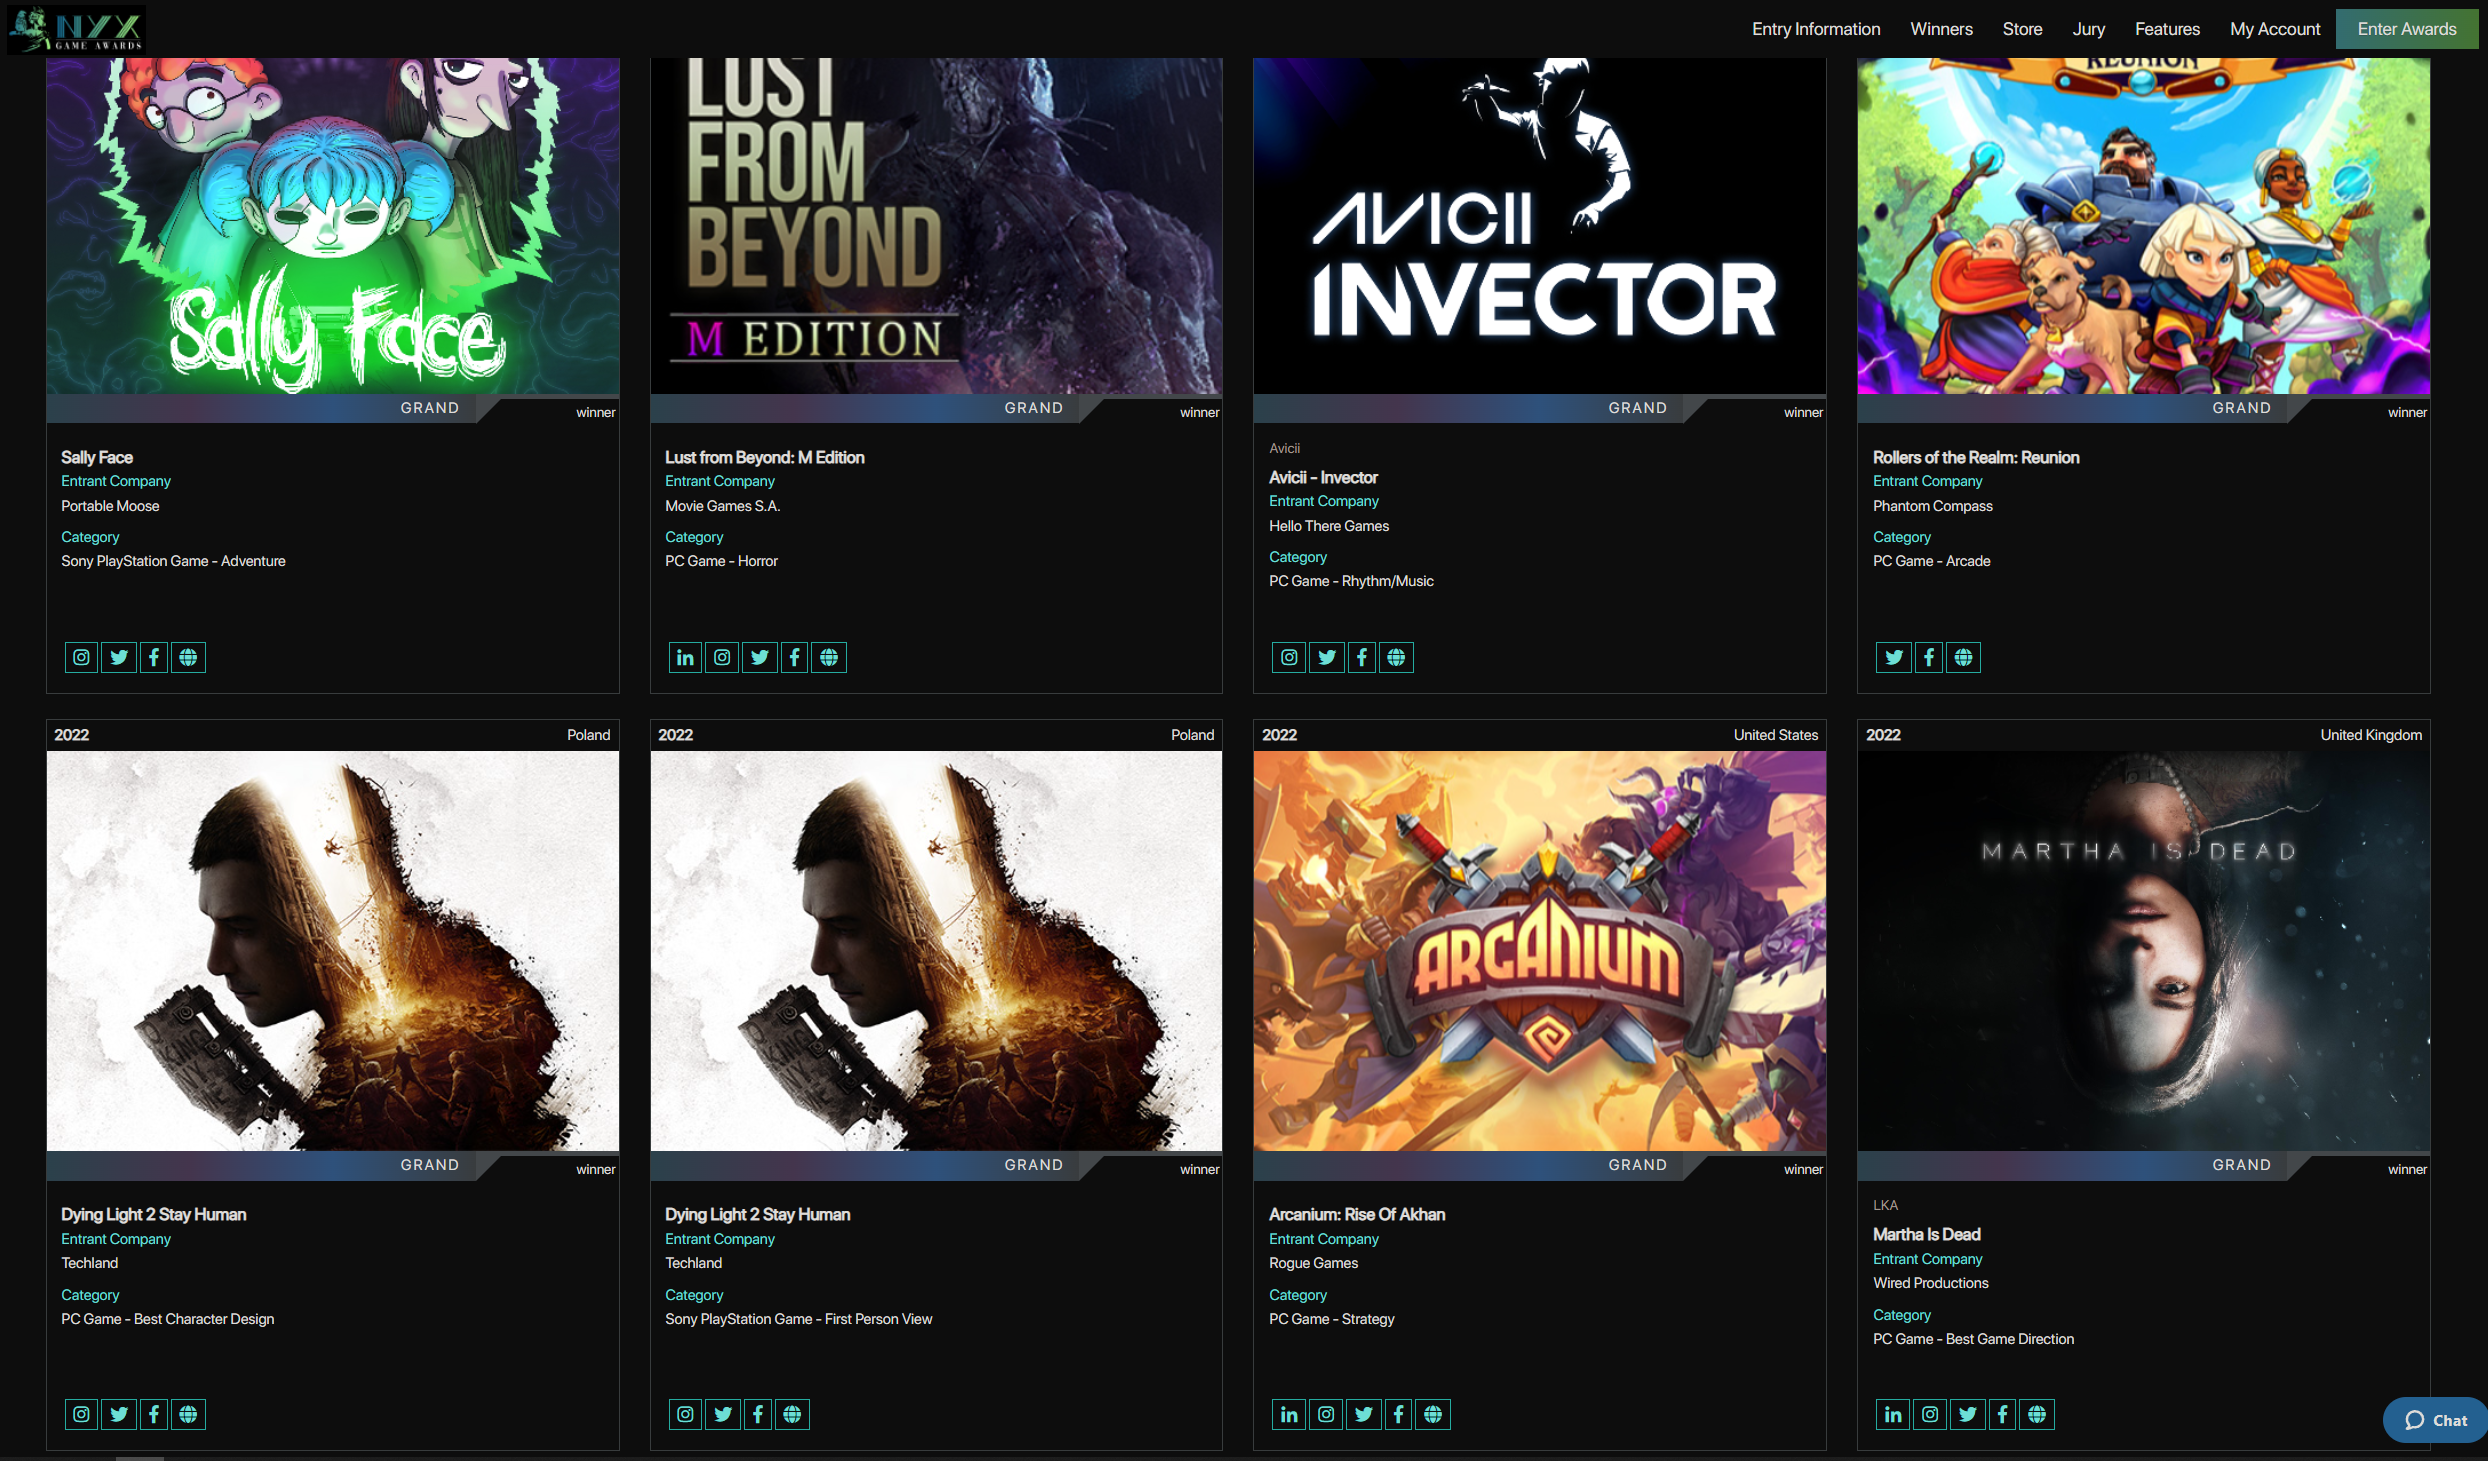Open Winners menu
Screen dimensions: 2488x1461
pos(1941,29)
